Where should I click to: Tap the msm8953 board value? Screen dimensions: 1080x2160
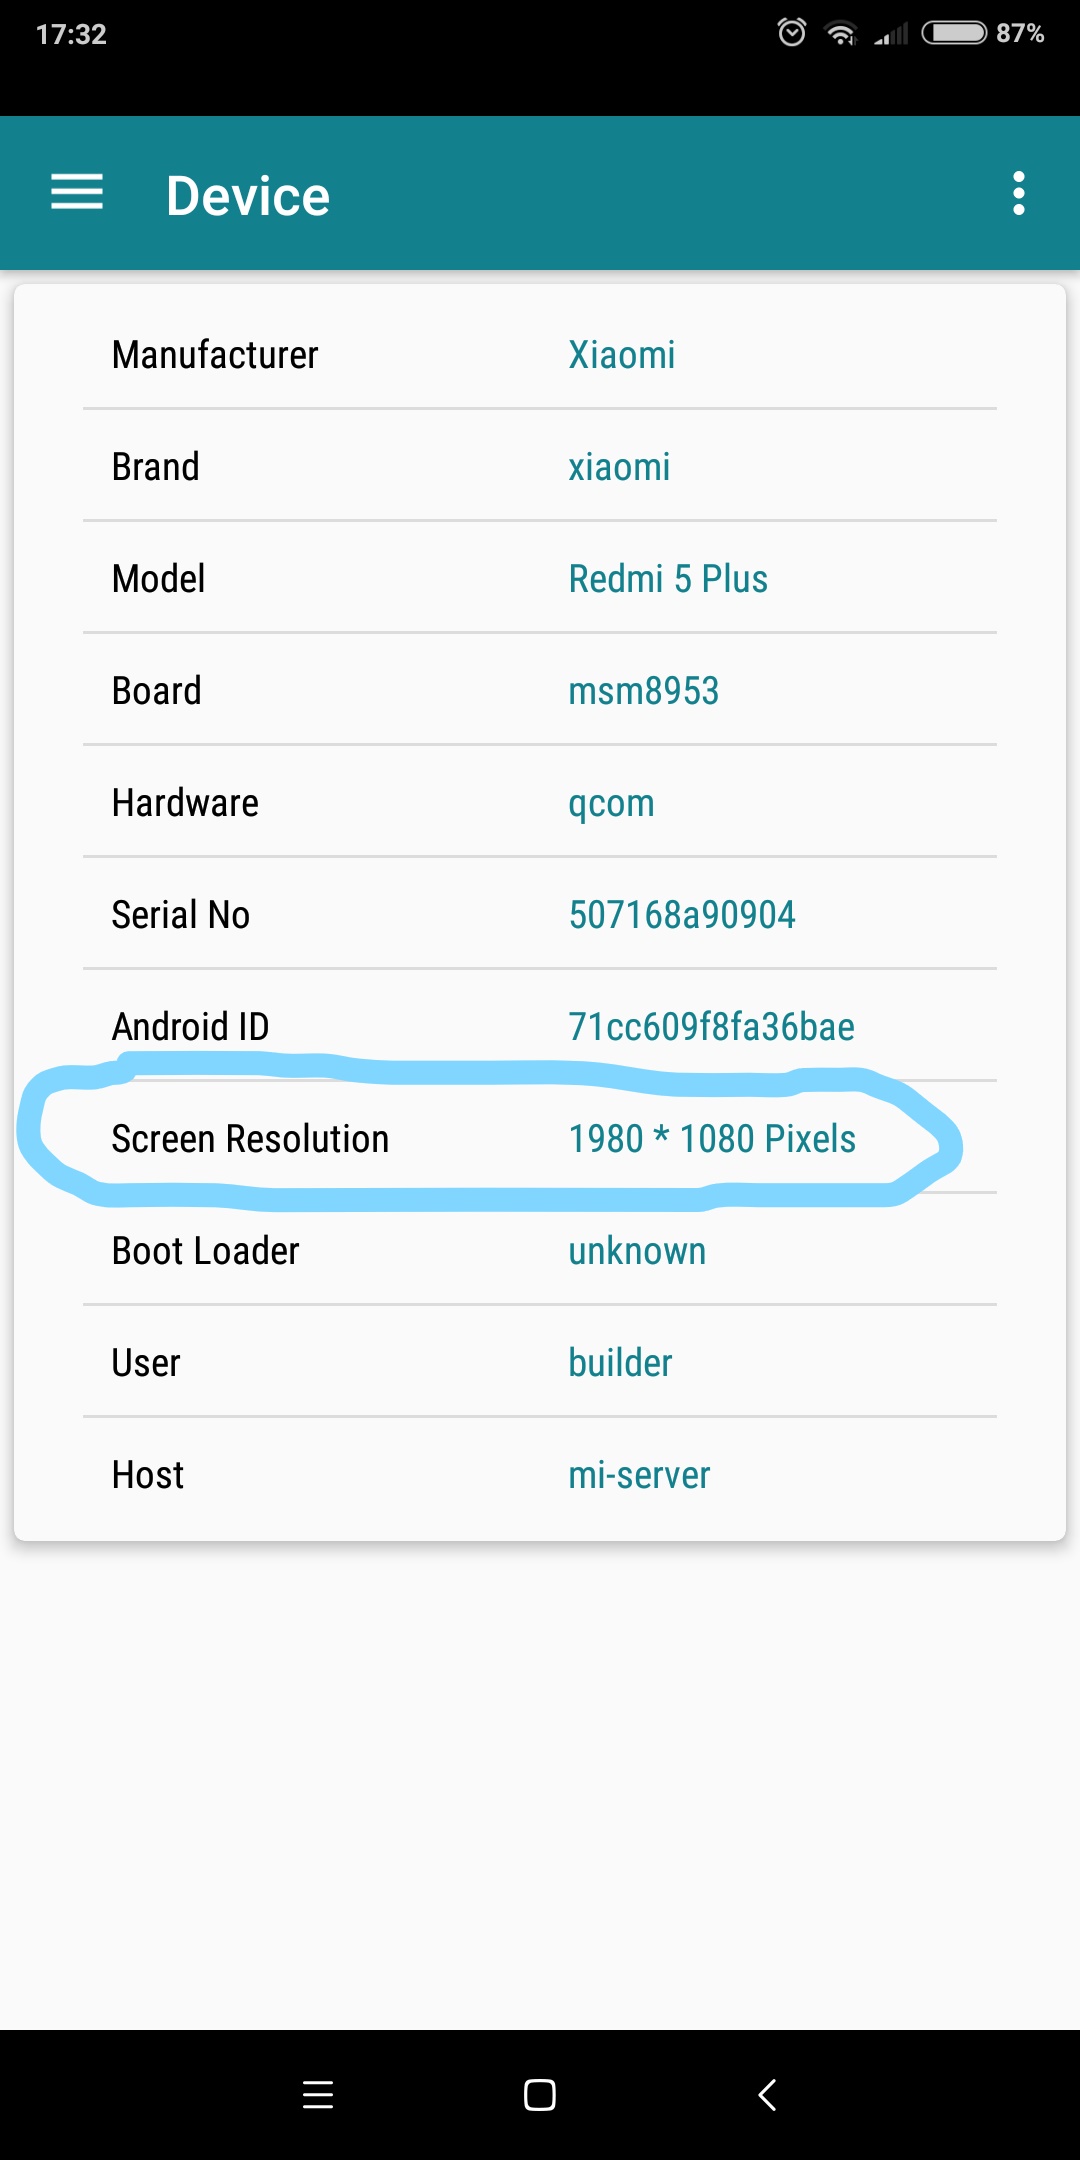tap(644, 691)
